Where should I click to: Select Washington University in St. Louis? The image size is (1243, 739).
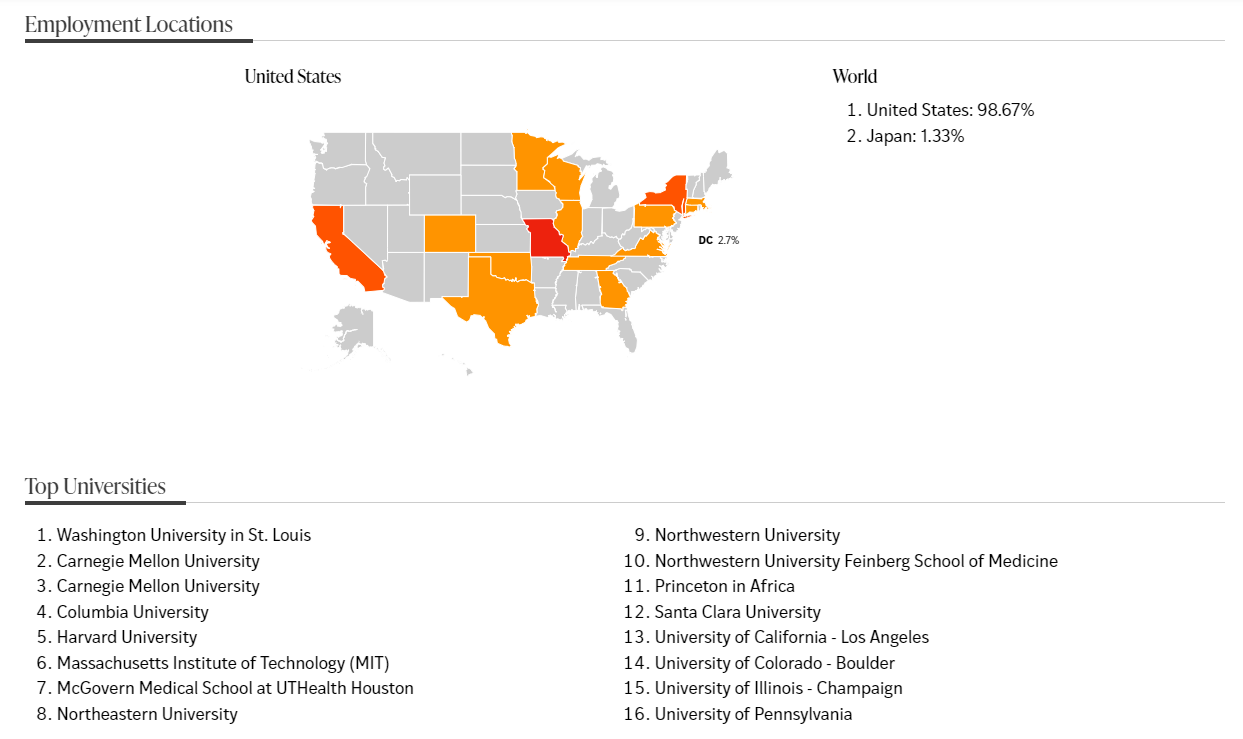click(184, 535)
